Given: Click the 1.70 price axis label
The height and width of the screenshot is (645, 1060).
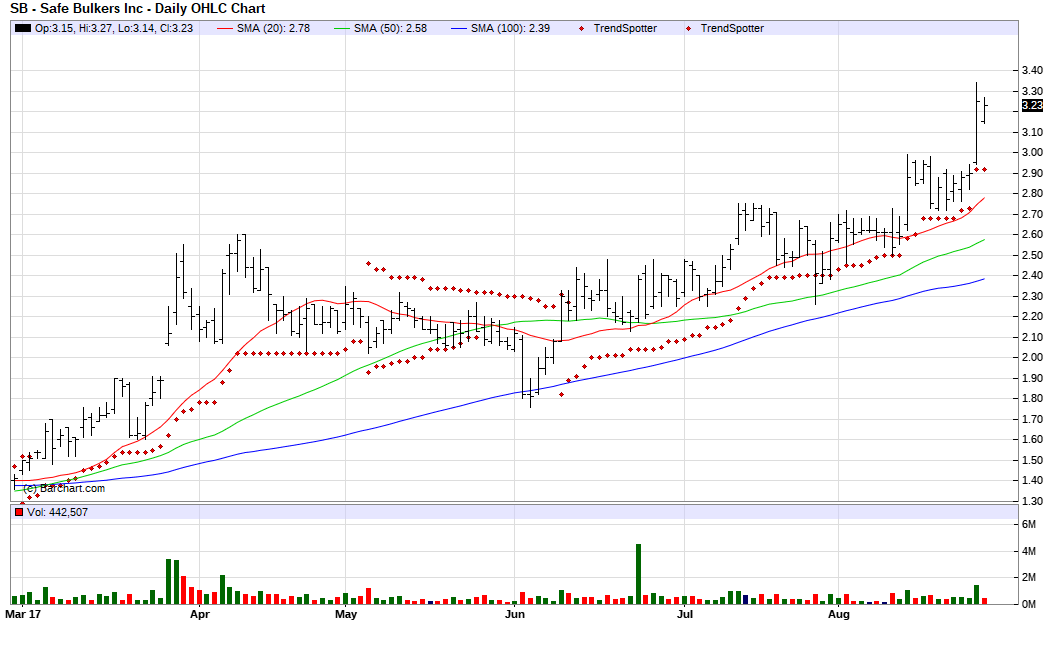Looking at the screenshot, I should click(x=1032, y=419).
